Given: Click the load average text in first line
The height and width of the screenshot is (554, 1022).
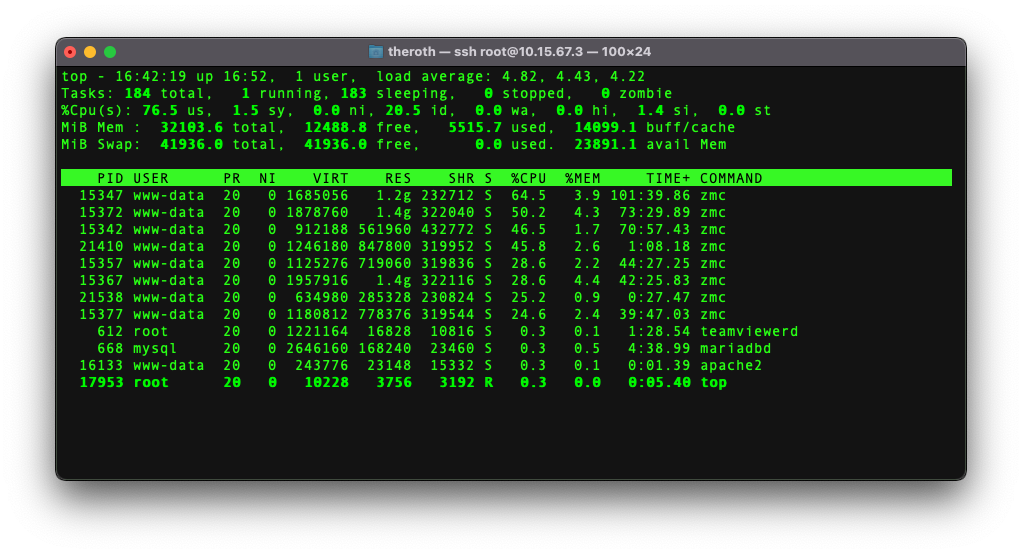Looking at the screenshot, I should 510,76.
